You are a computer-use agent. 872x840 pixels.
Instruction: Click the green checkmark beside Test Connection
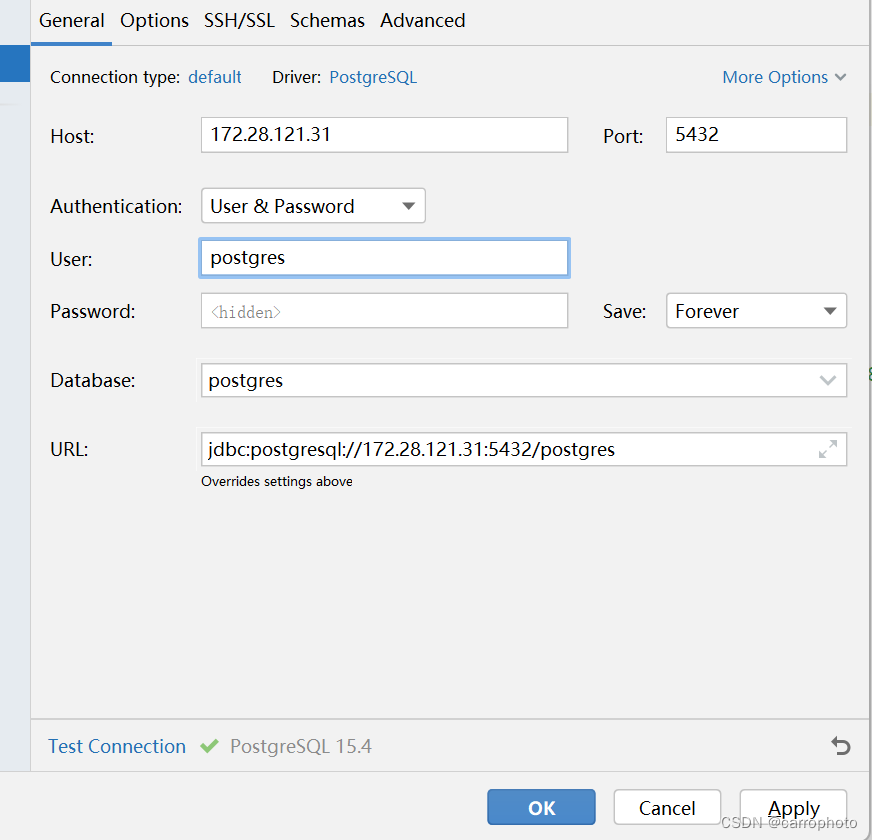click(209, 746)
